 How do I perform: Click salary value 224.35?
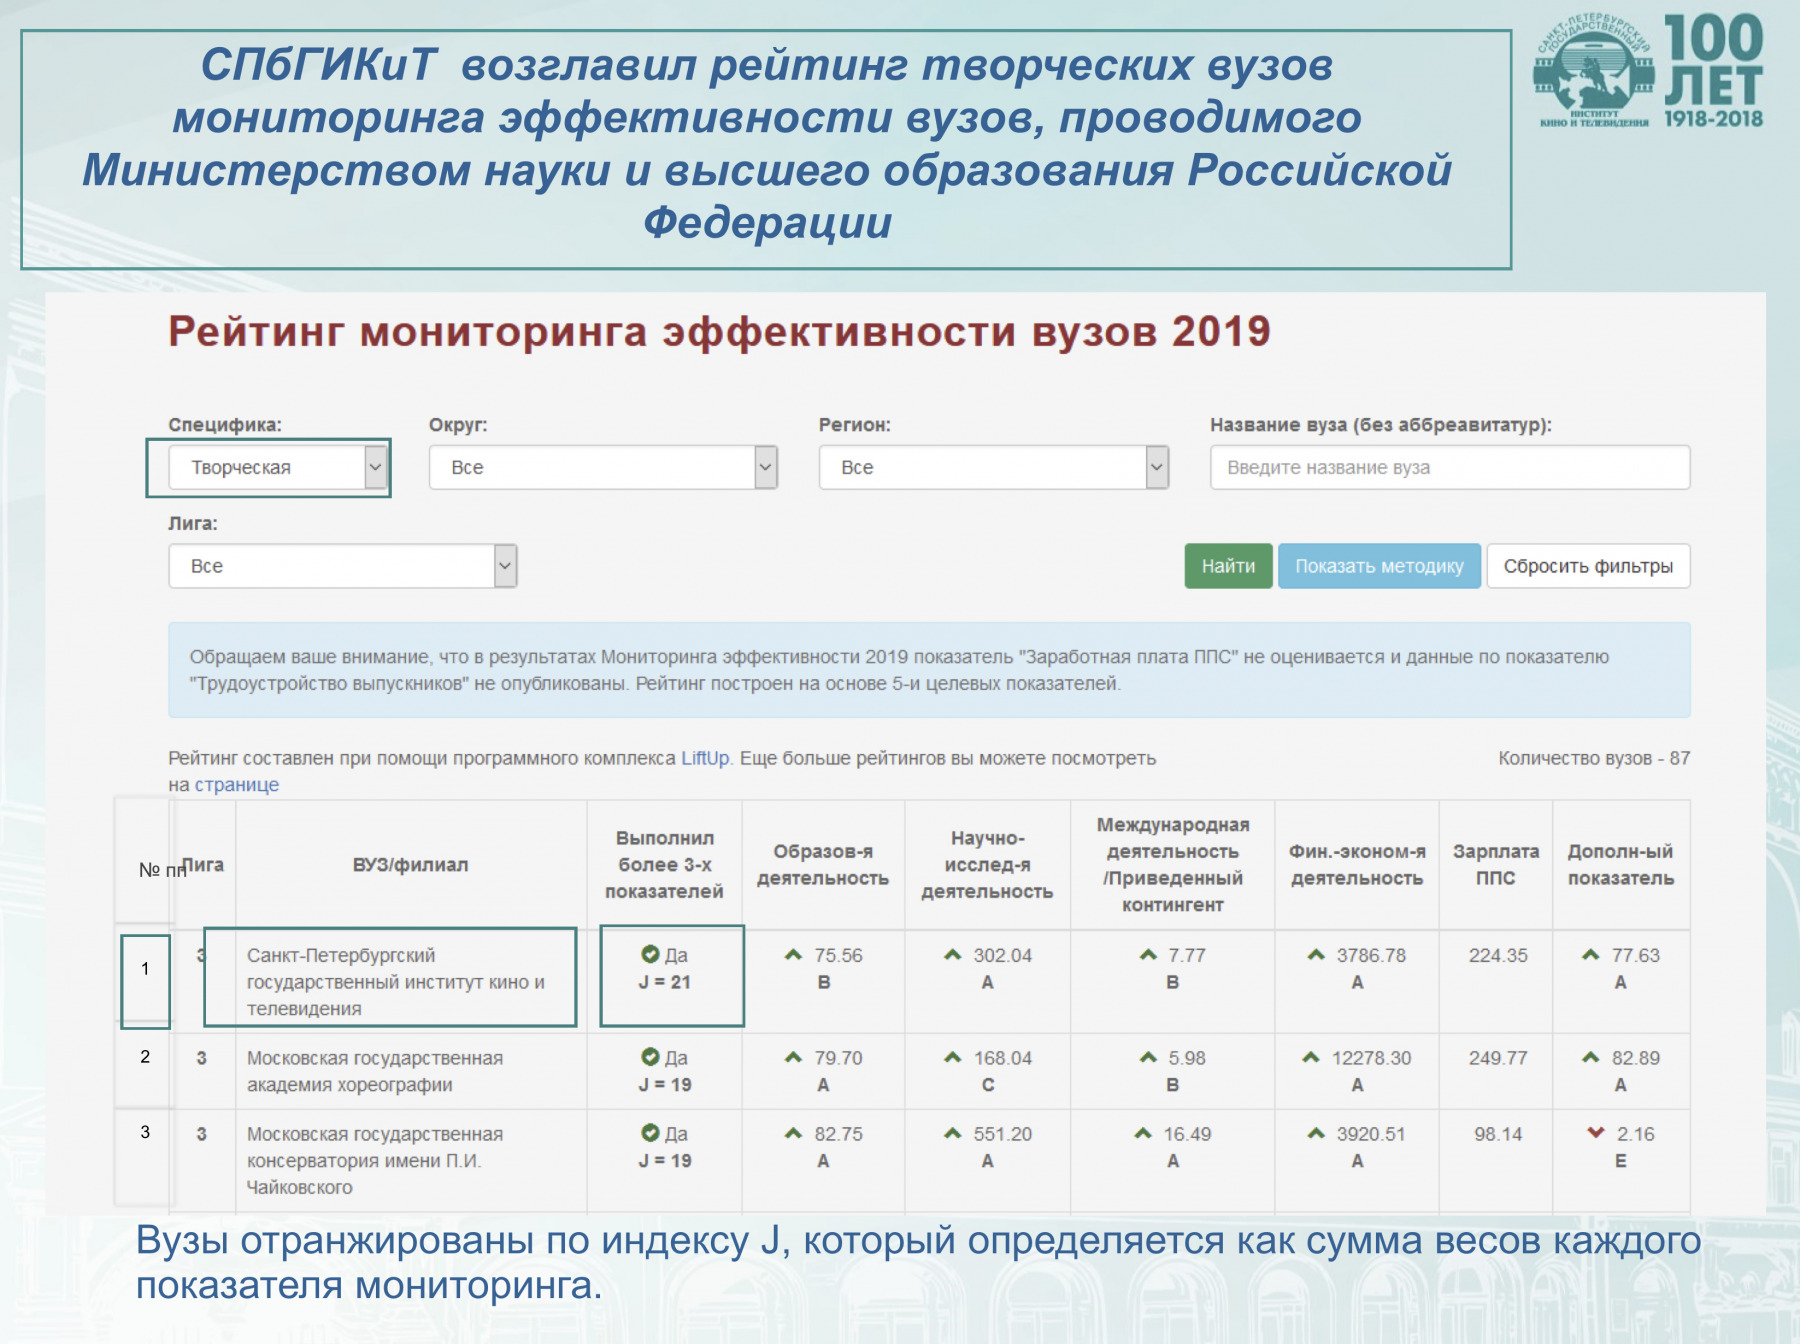(x=1498, y=955)
